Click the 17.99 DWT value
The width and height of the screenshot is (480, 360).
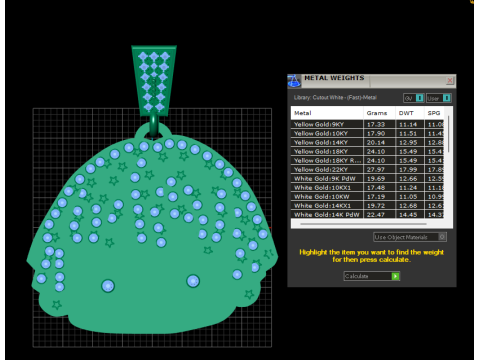point(408,169)
